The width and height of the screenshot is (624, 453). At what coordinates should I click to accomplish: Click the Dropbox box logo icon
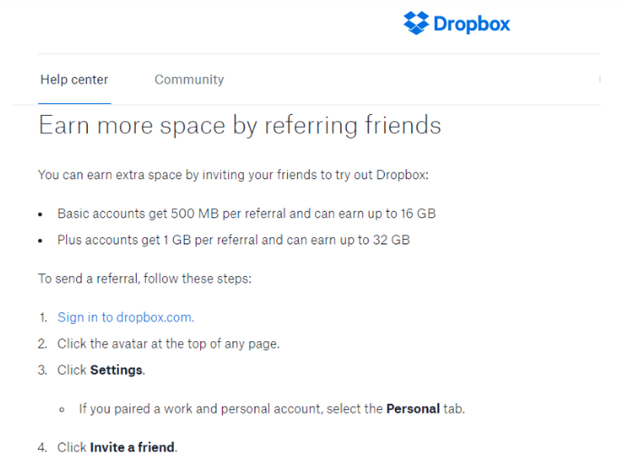[x=416, y=22]
